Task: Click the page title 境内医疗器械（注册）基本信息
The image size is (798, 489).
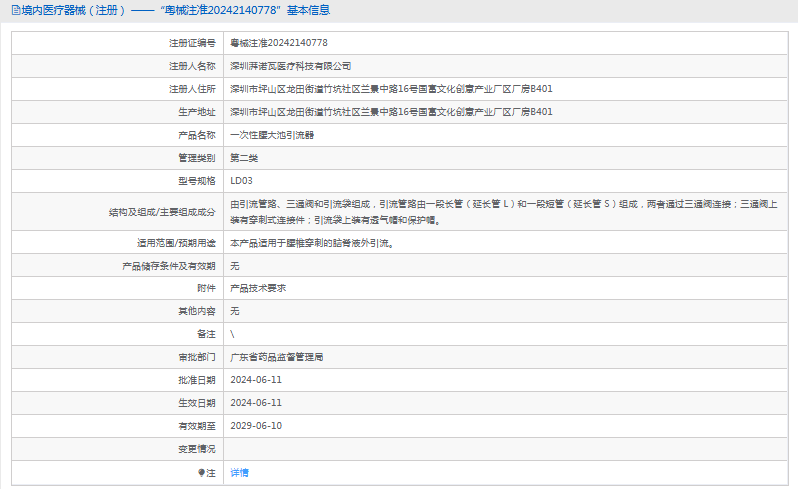Action: tap(175, 10)
